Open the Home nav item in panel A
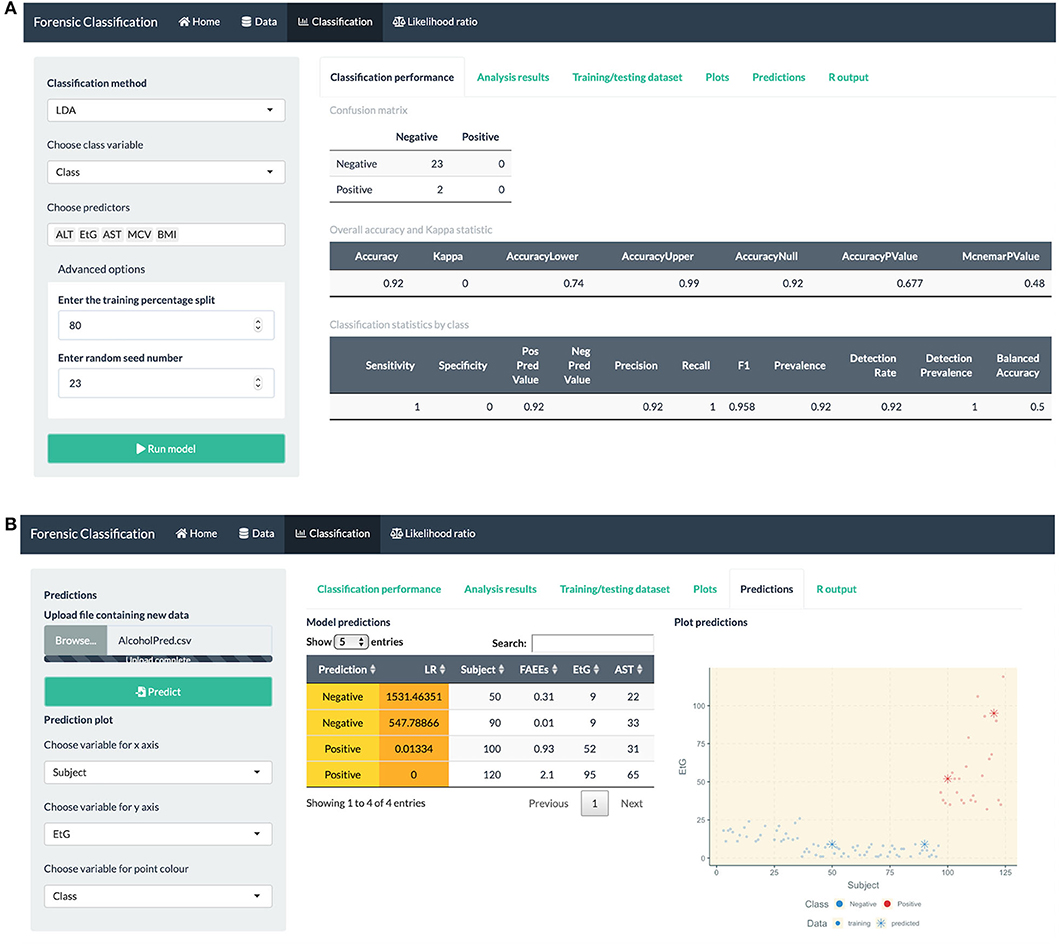The height and width of the screenshot is (946, 1059). pos(199,22)
